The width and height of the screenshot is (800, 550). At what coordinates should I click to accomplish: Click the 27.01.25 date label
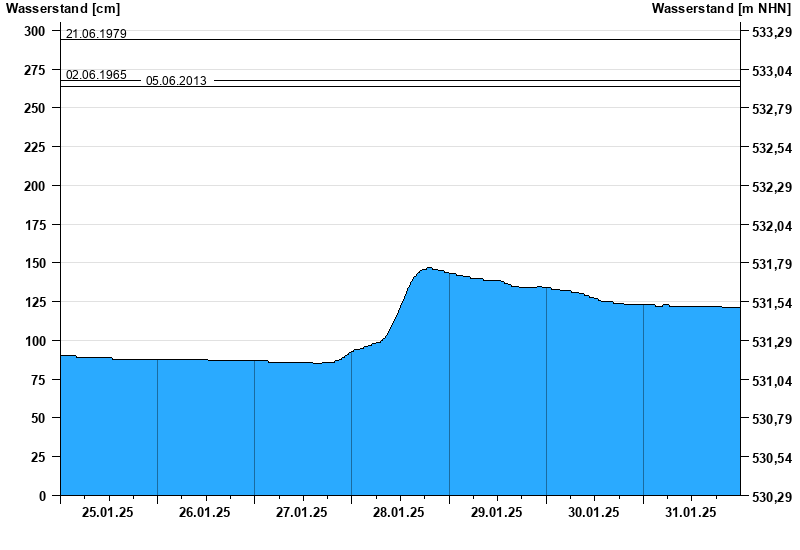(x=302, y=513)
